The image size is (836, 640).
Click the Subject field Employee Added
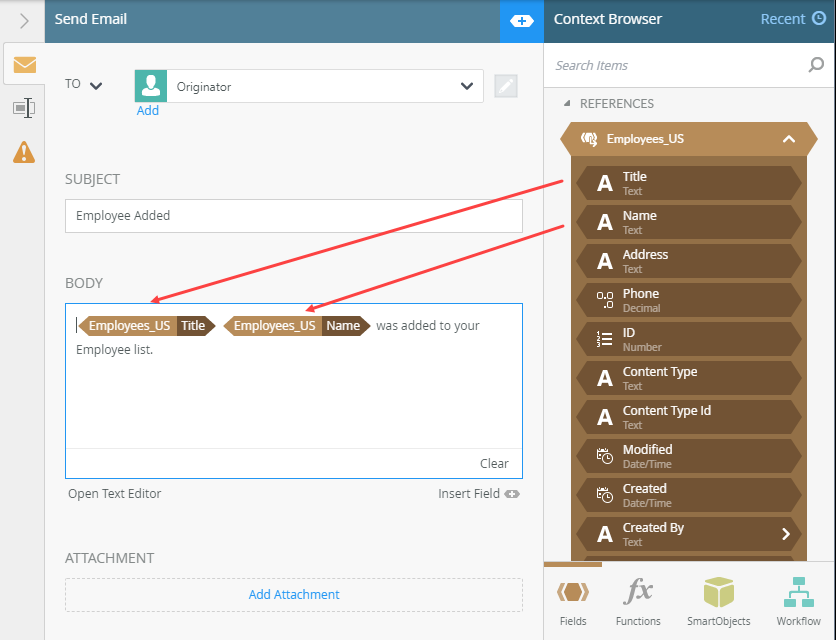294,216
